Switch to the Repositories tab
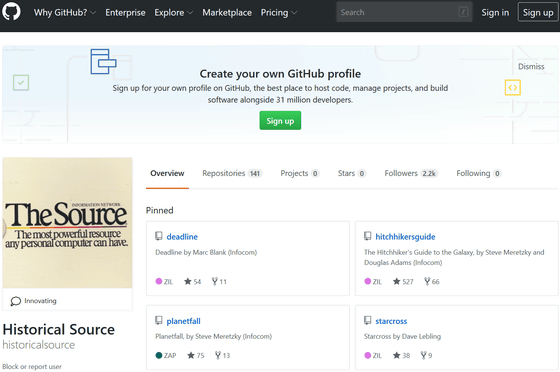The height and width of the screenshot is (372, 560). [232, 173]
